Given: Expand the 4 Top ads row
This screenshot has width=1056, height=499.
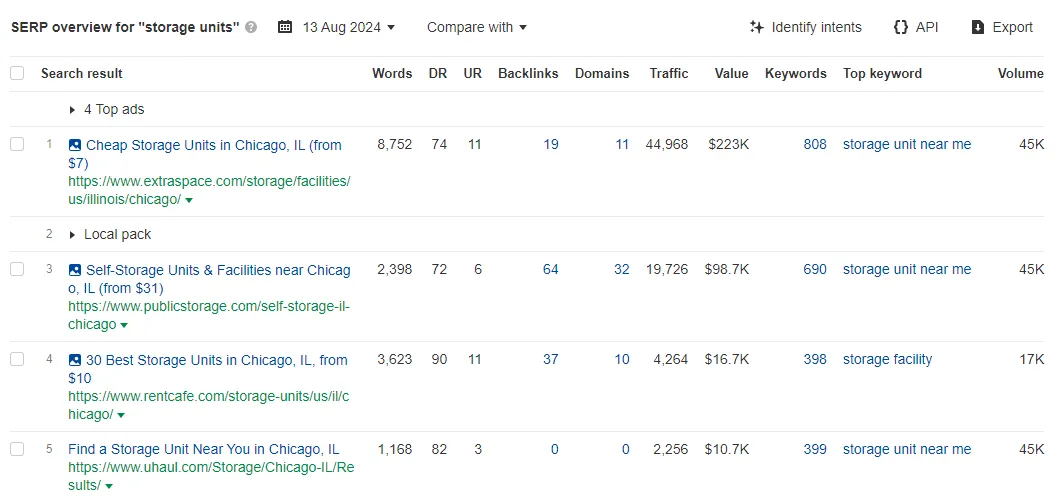Looking at the screenshot, I should click(106, 109).
